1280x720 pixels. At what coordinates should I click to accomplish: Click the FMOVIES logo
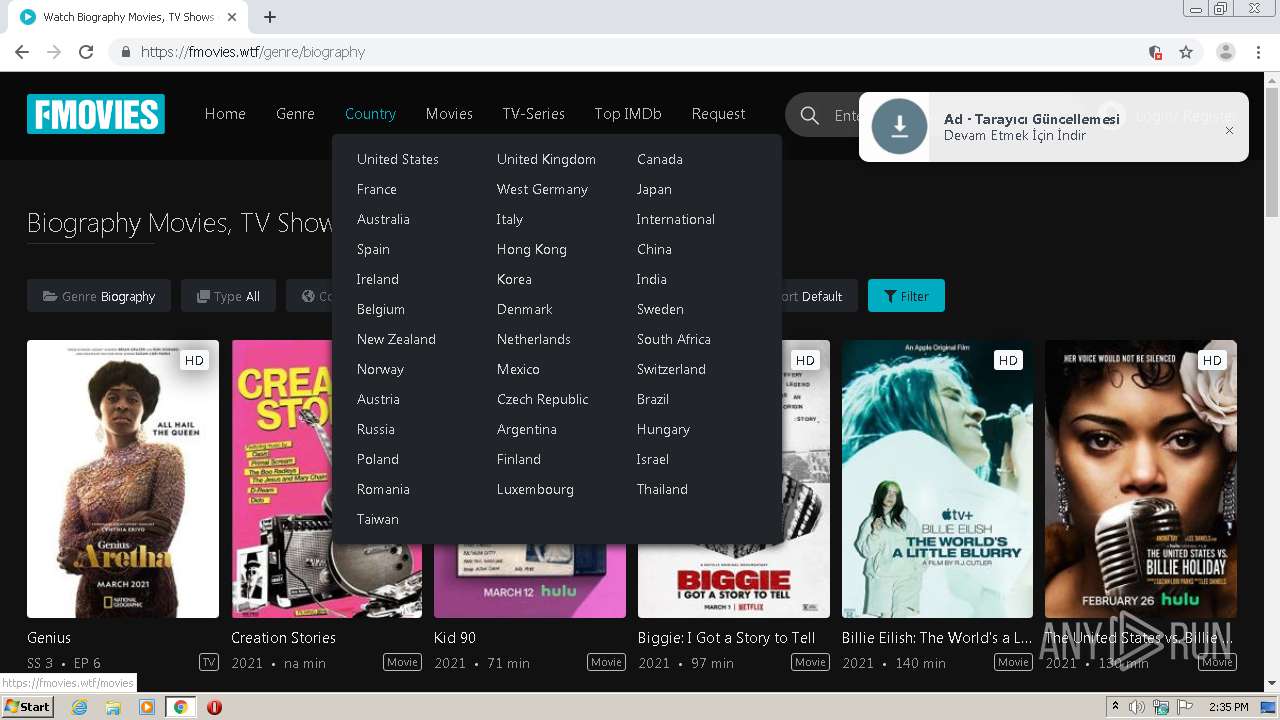pyautogui.click(x=96, y=114)
